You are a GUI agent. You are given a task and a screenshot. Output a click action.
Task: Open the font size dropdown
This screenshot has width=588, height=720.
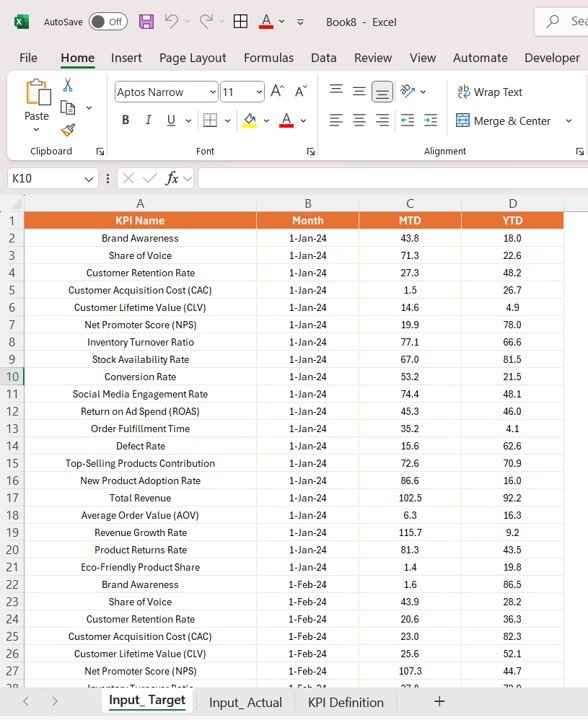(x=259, y=92)
